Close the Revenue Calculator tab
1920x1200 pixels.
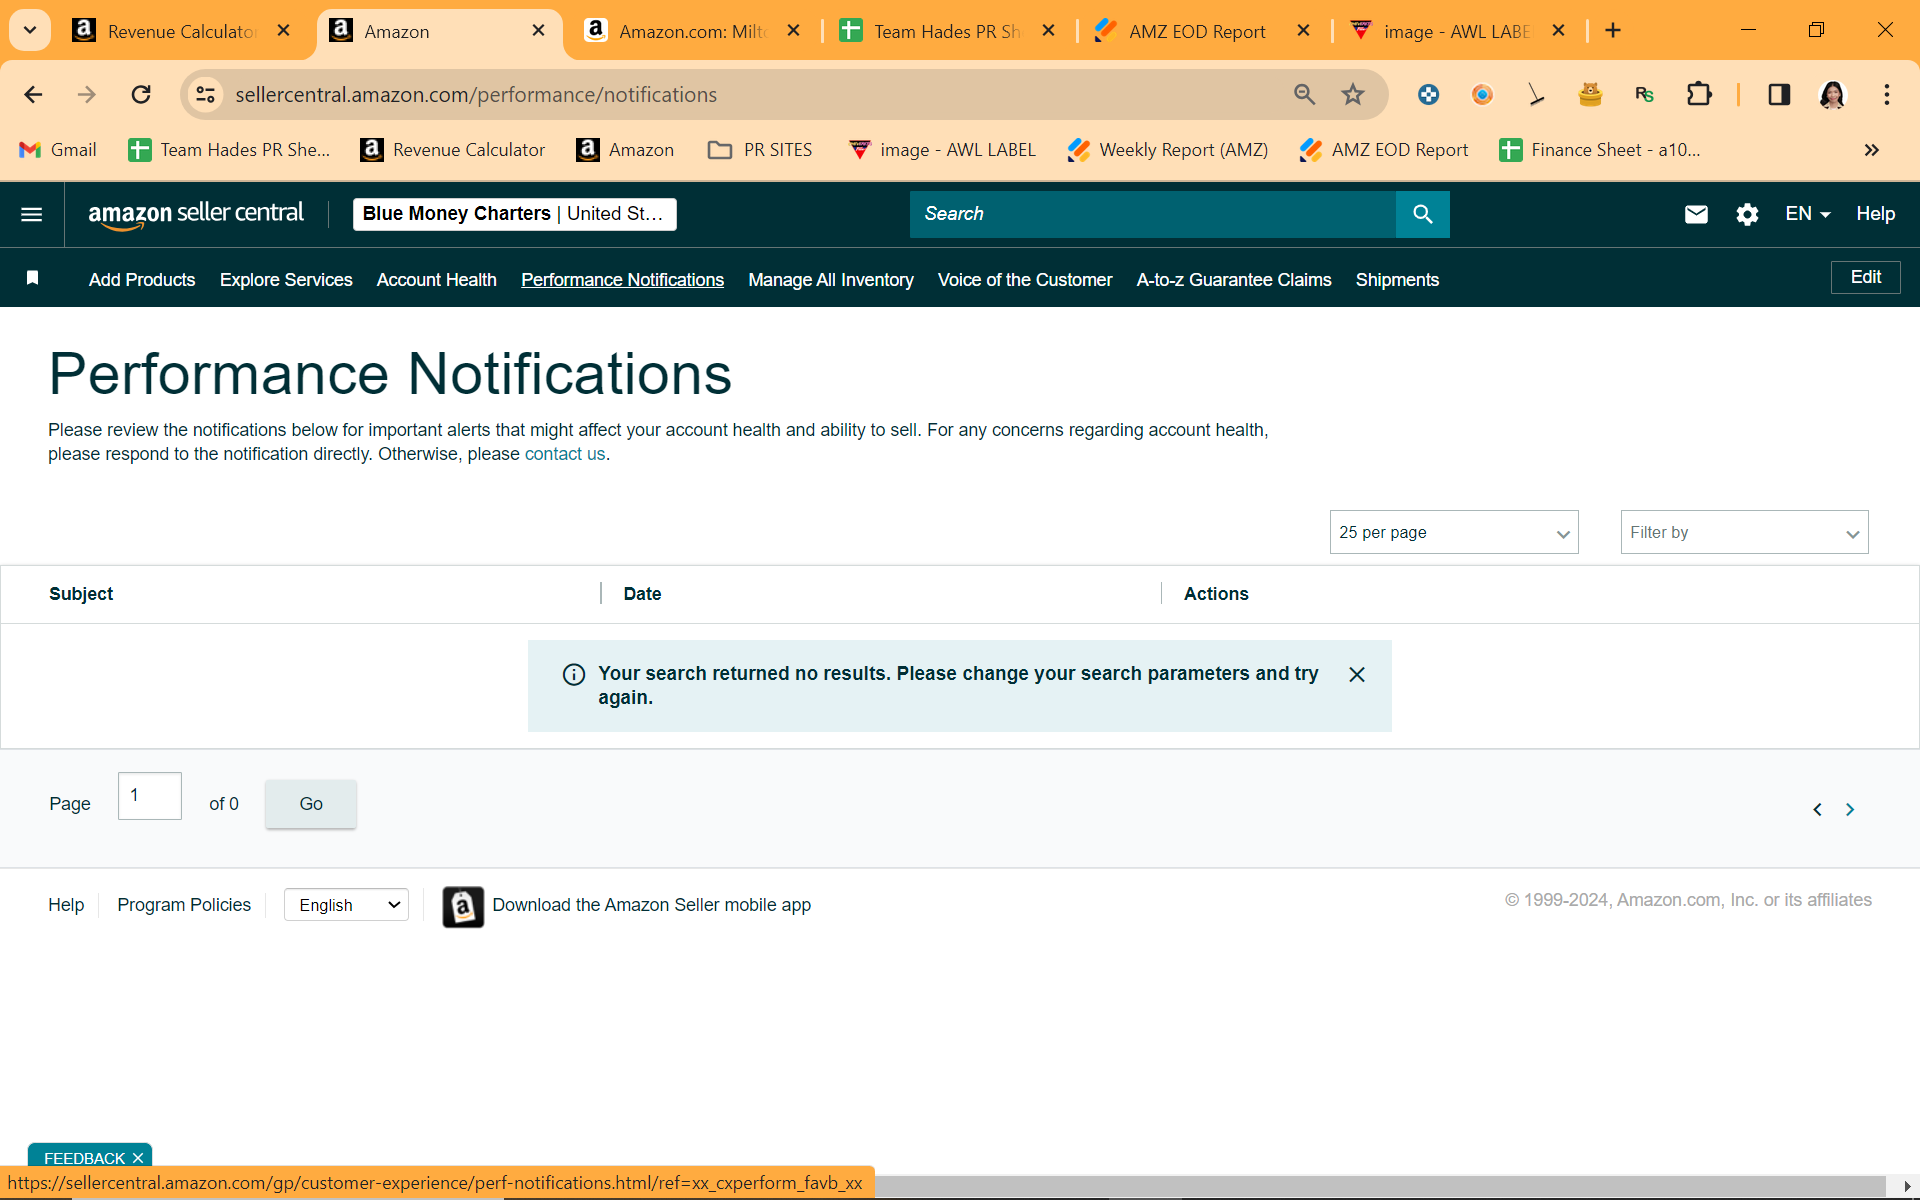pos(284,31)
